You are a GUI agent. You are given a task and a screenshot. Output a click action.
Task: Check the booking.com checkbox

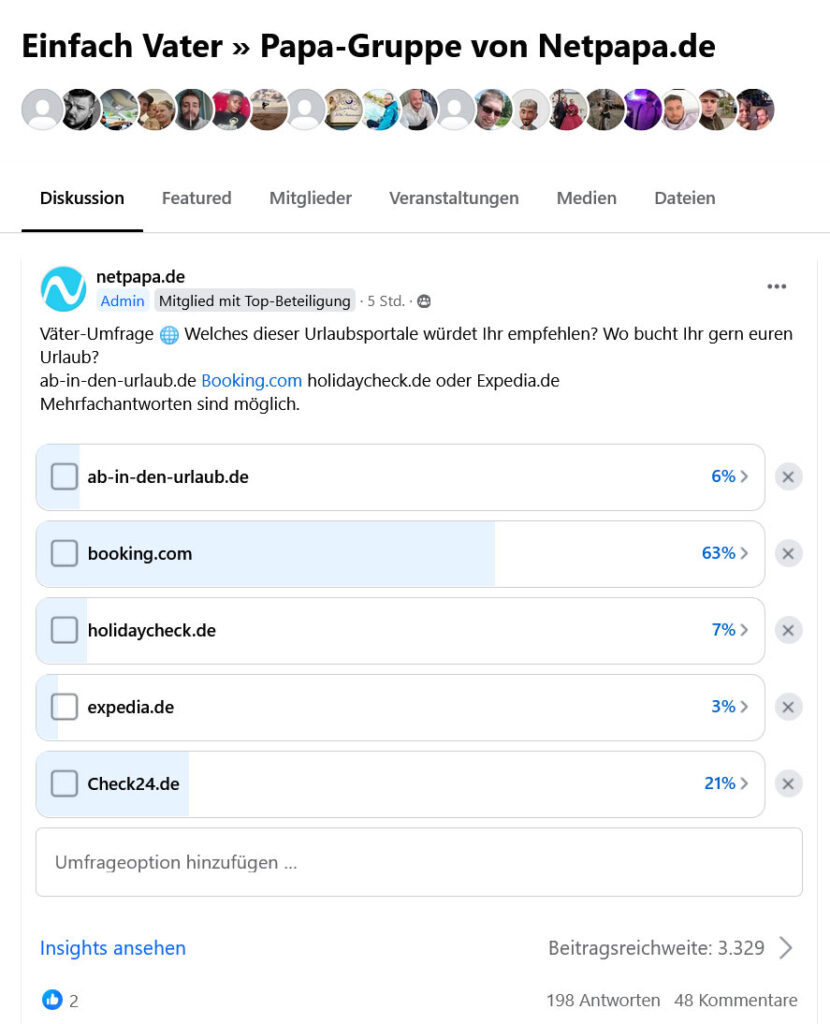tap(64, 553)
